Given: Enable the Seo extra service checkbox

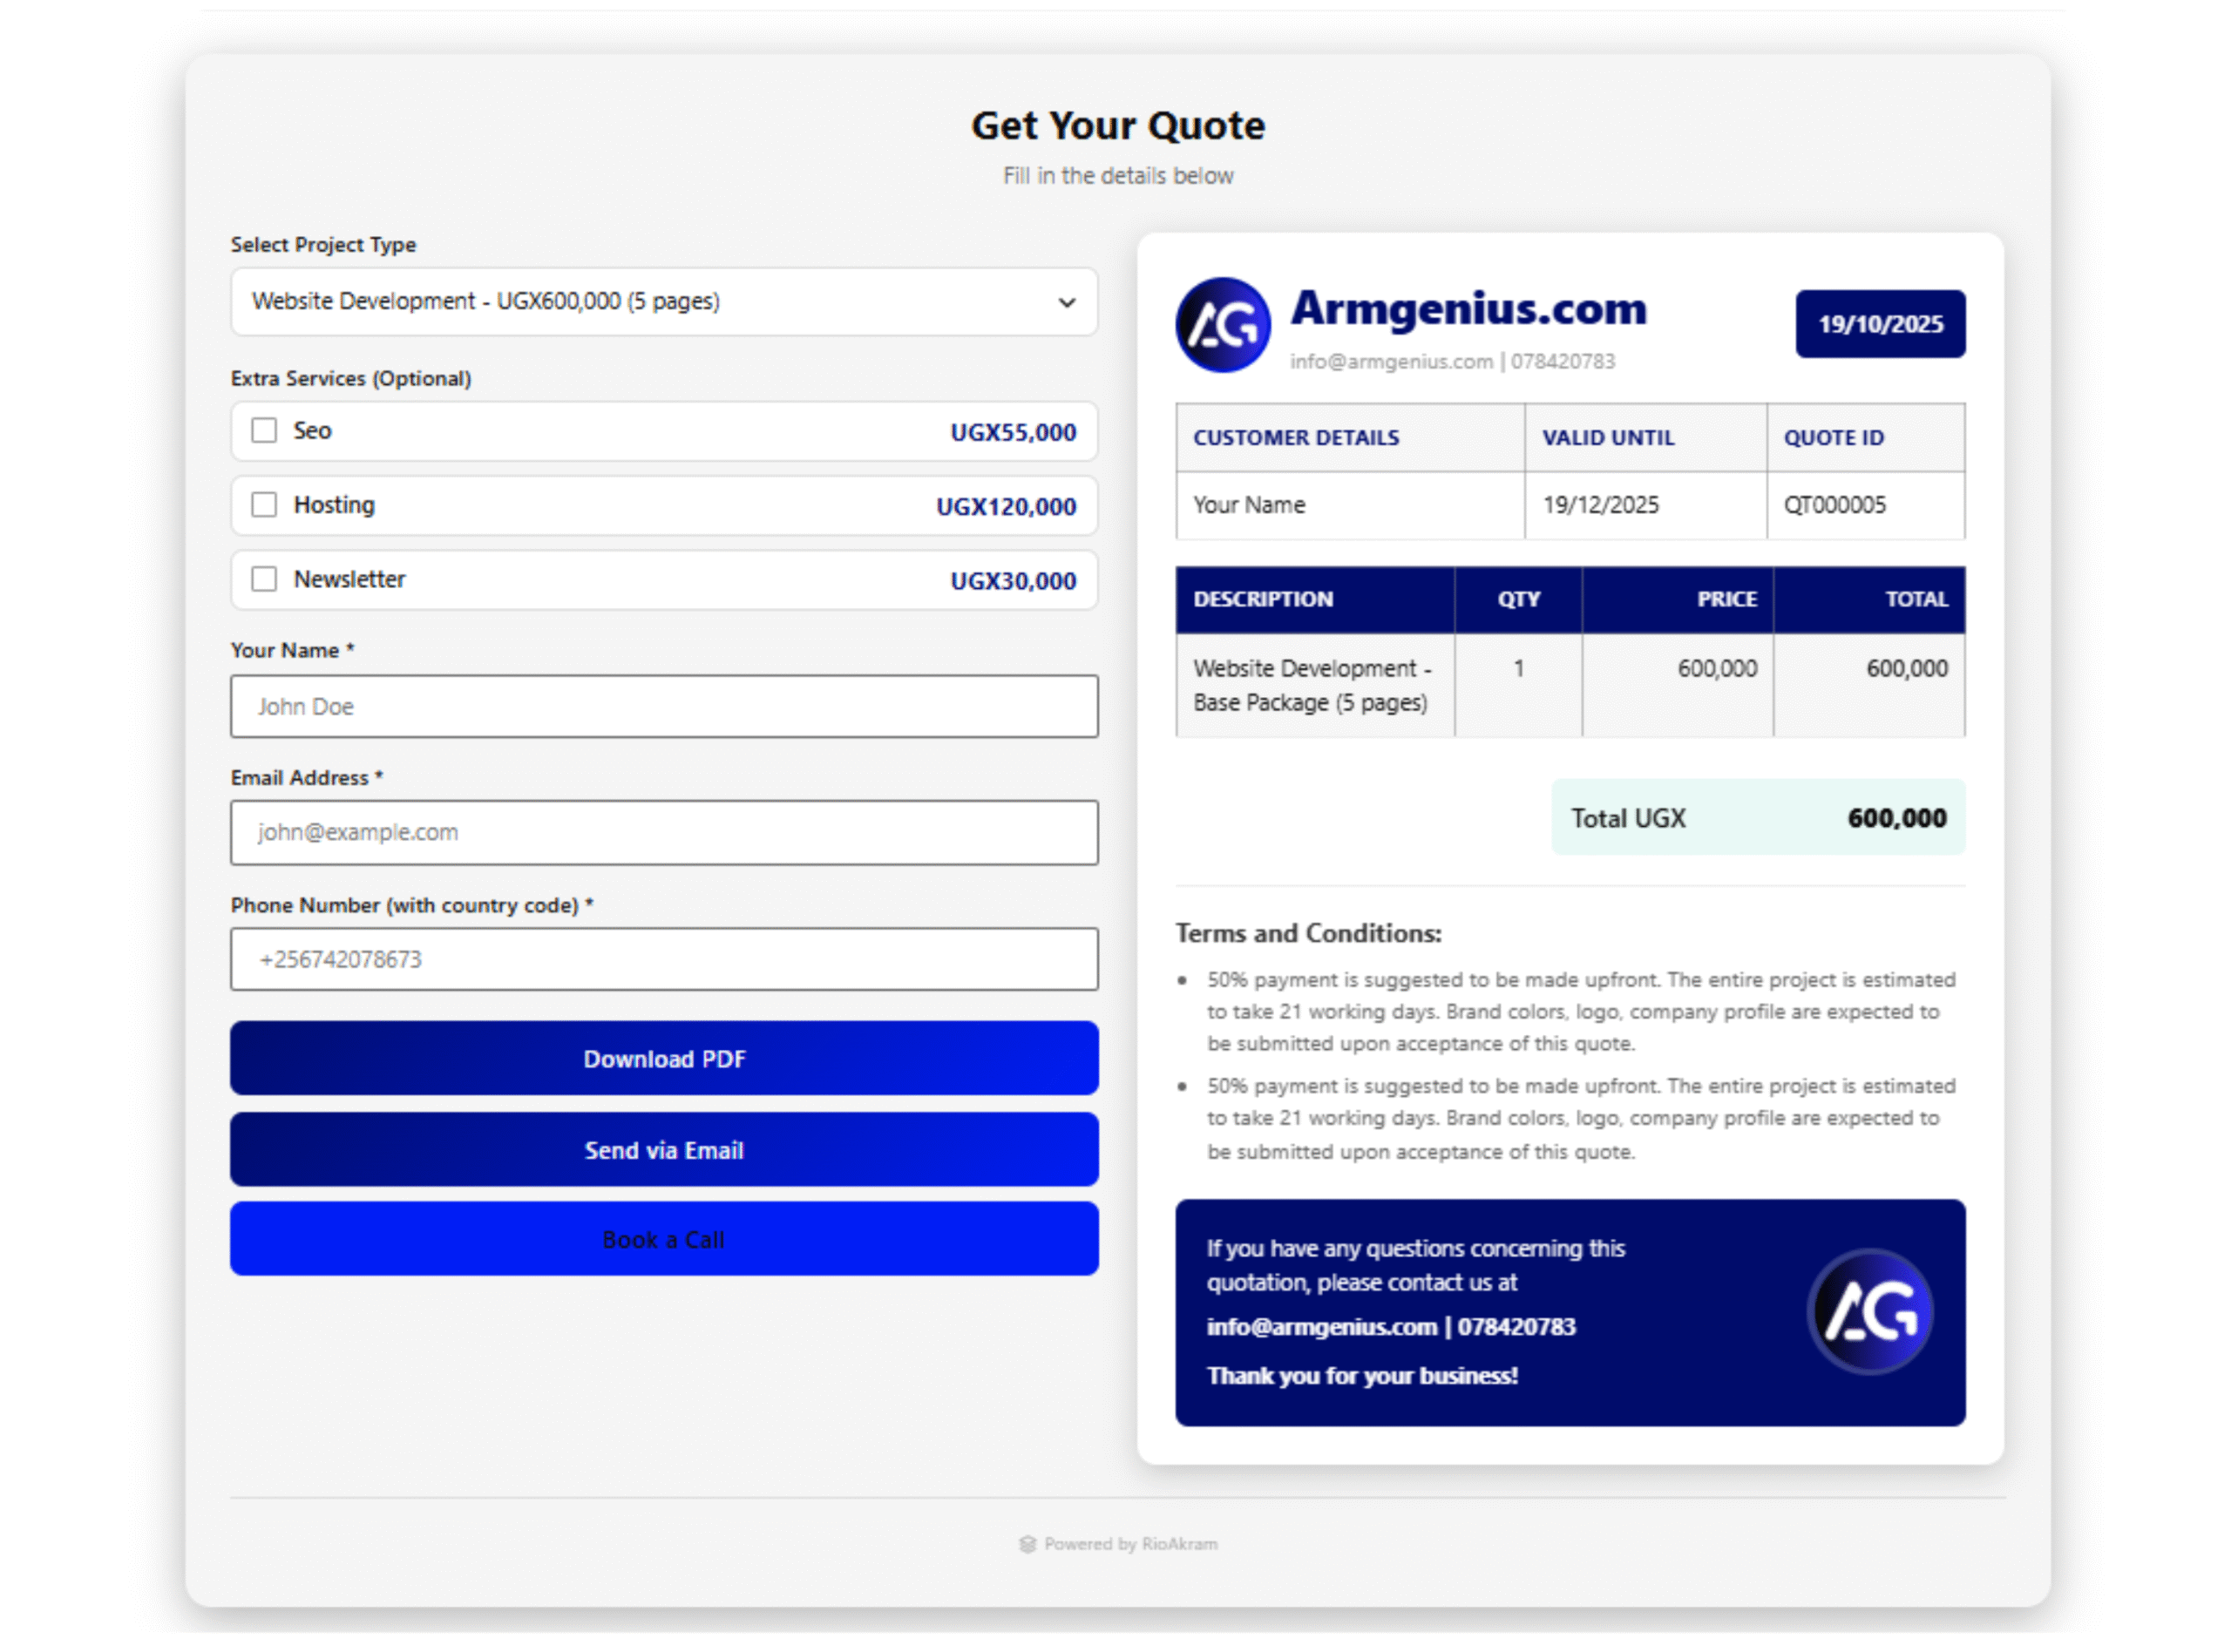Looking at the screenshot, I should [x=264, y=431].
